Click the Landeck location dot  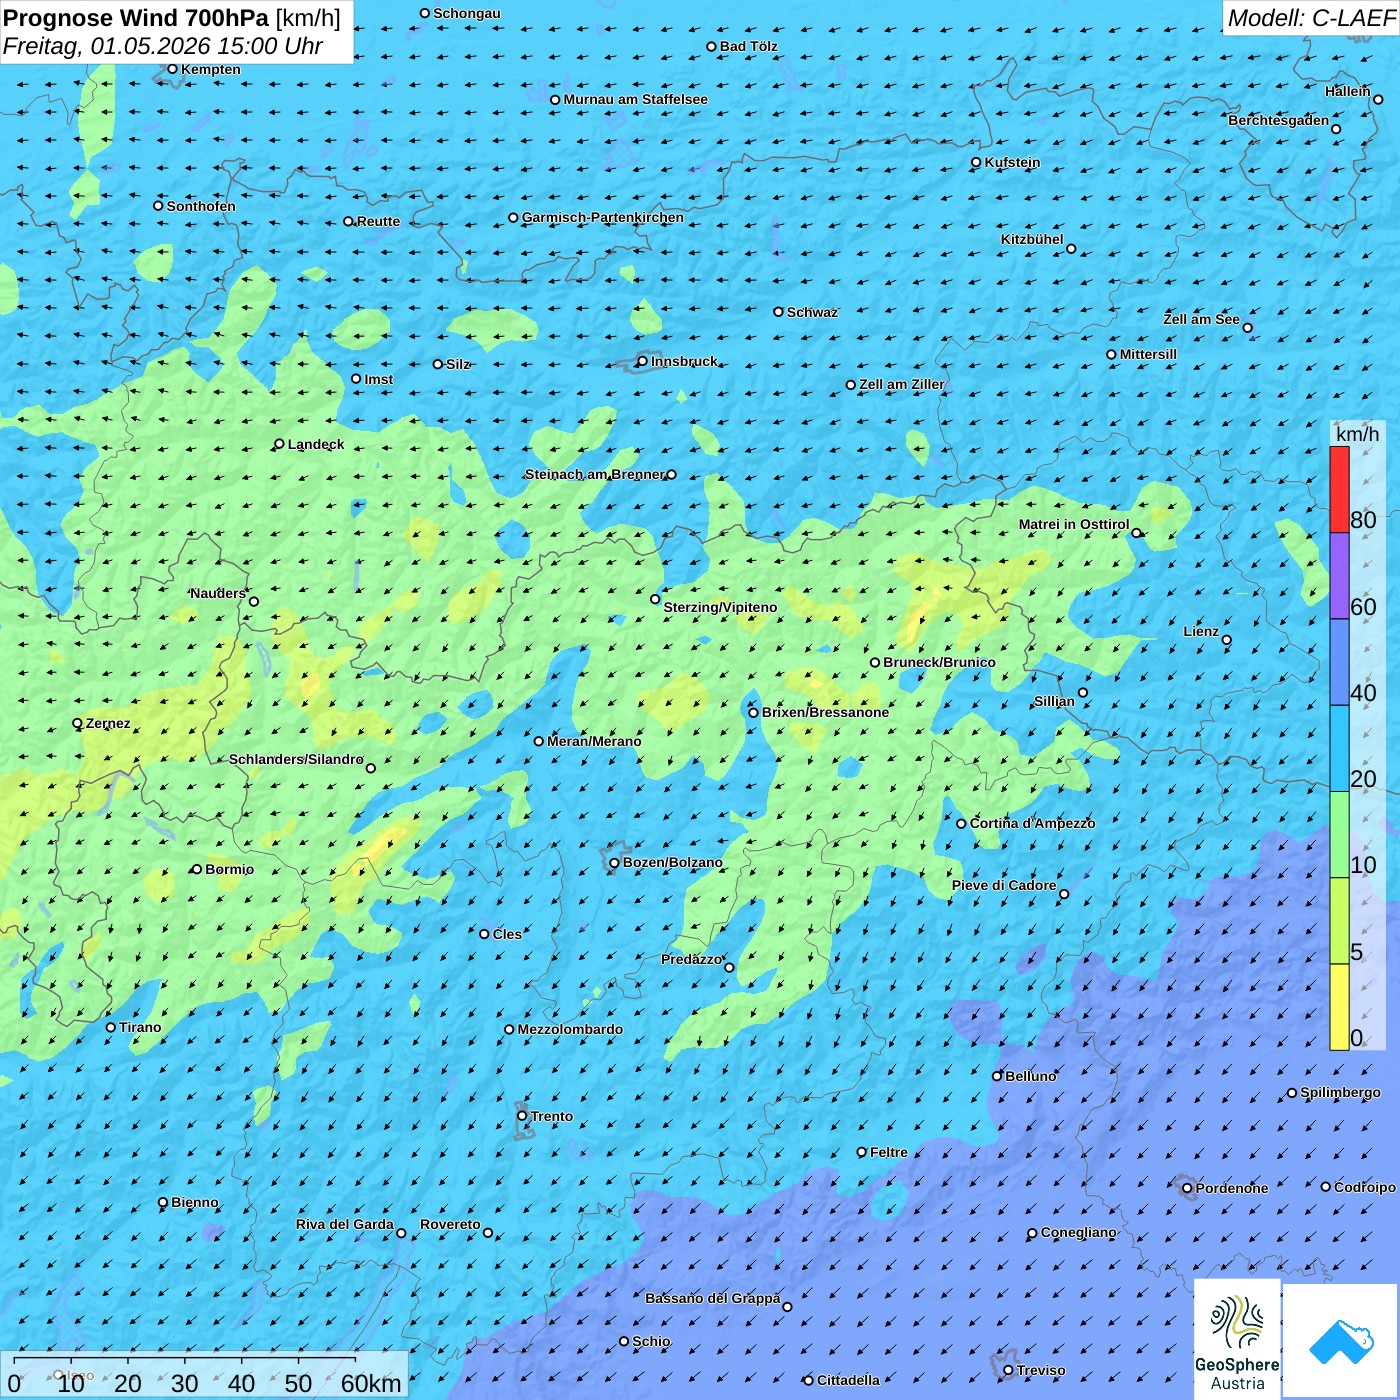tap(280, 444)
